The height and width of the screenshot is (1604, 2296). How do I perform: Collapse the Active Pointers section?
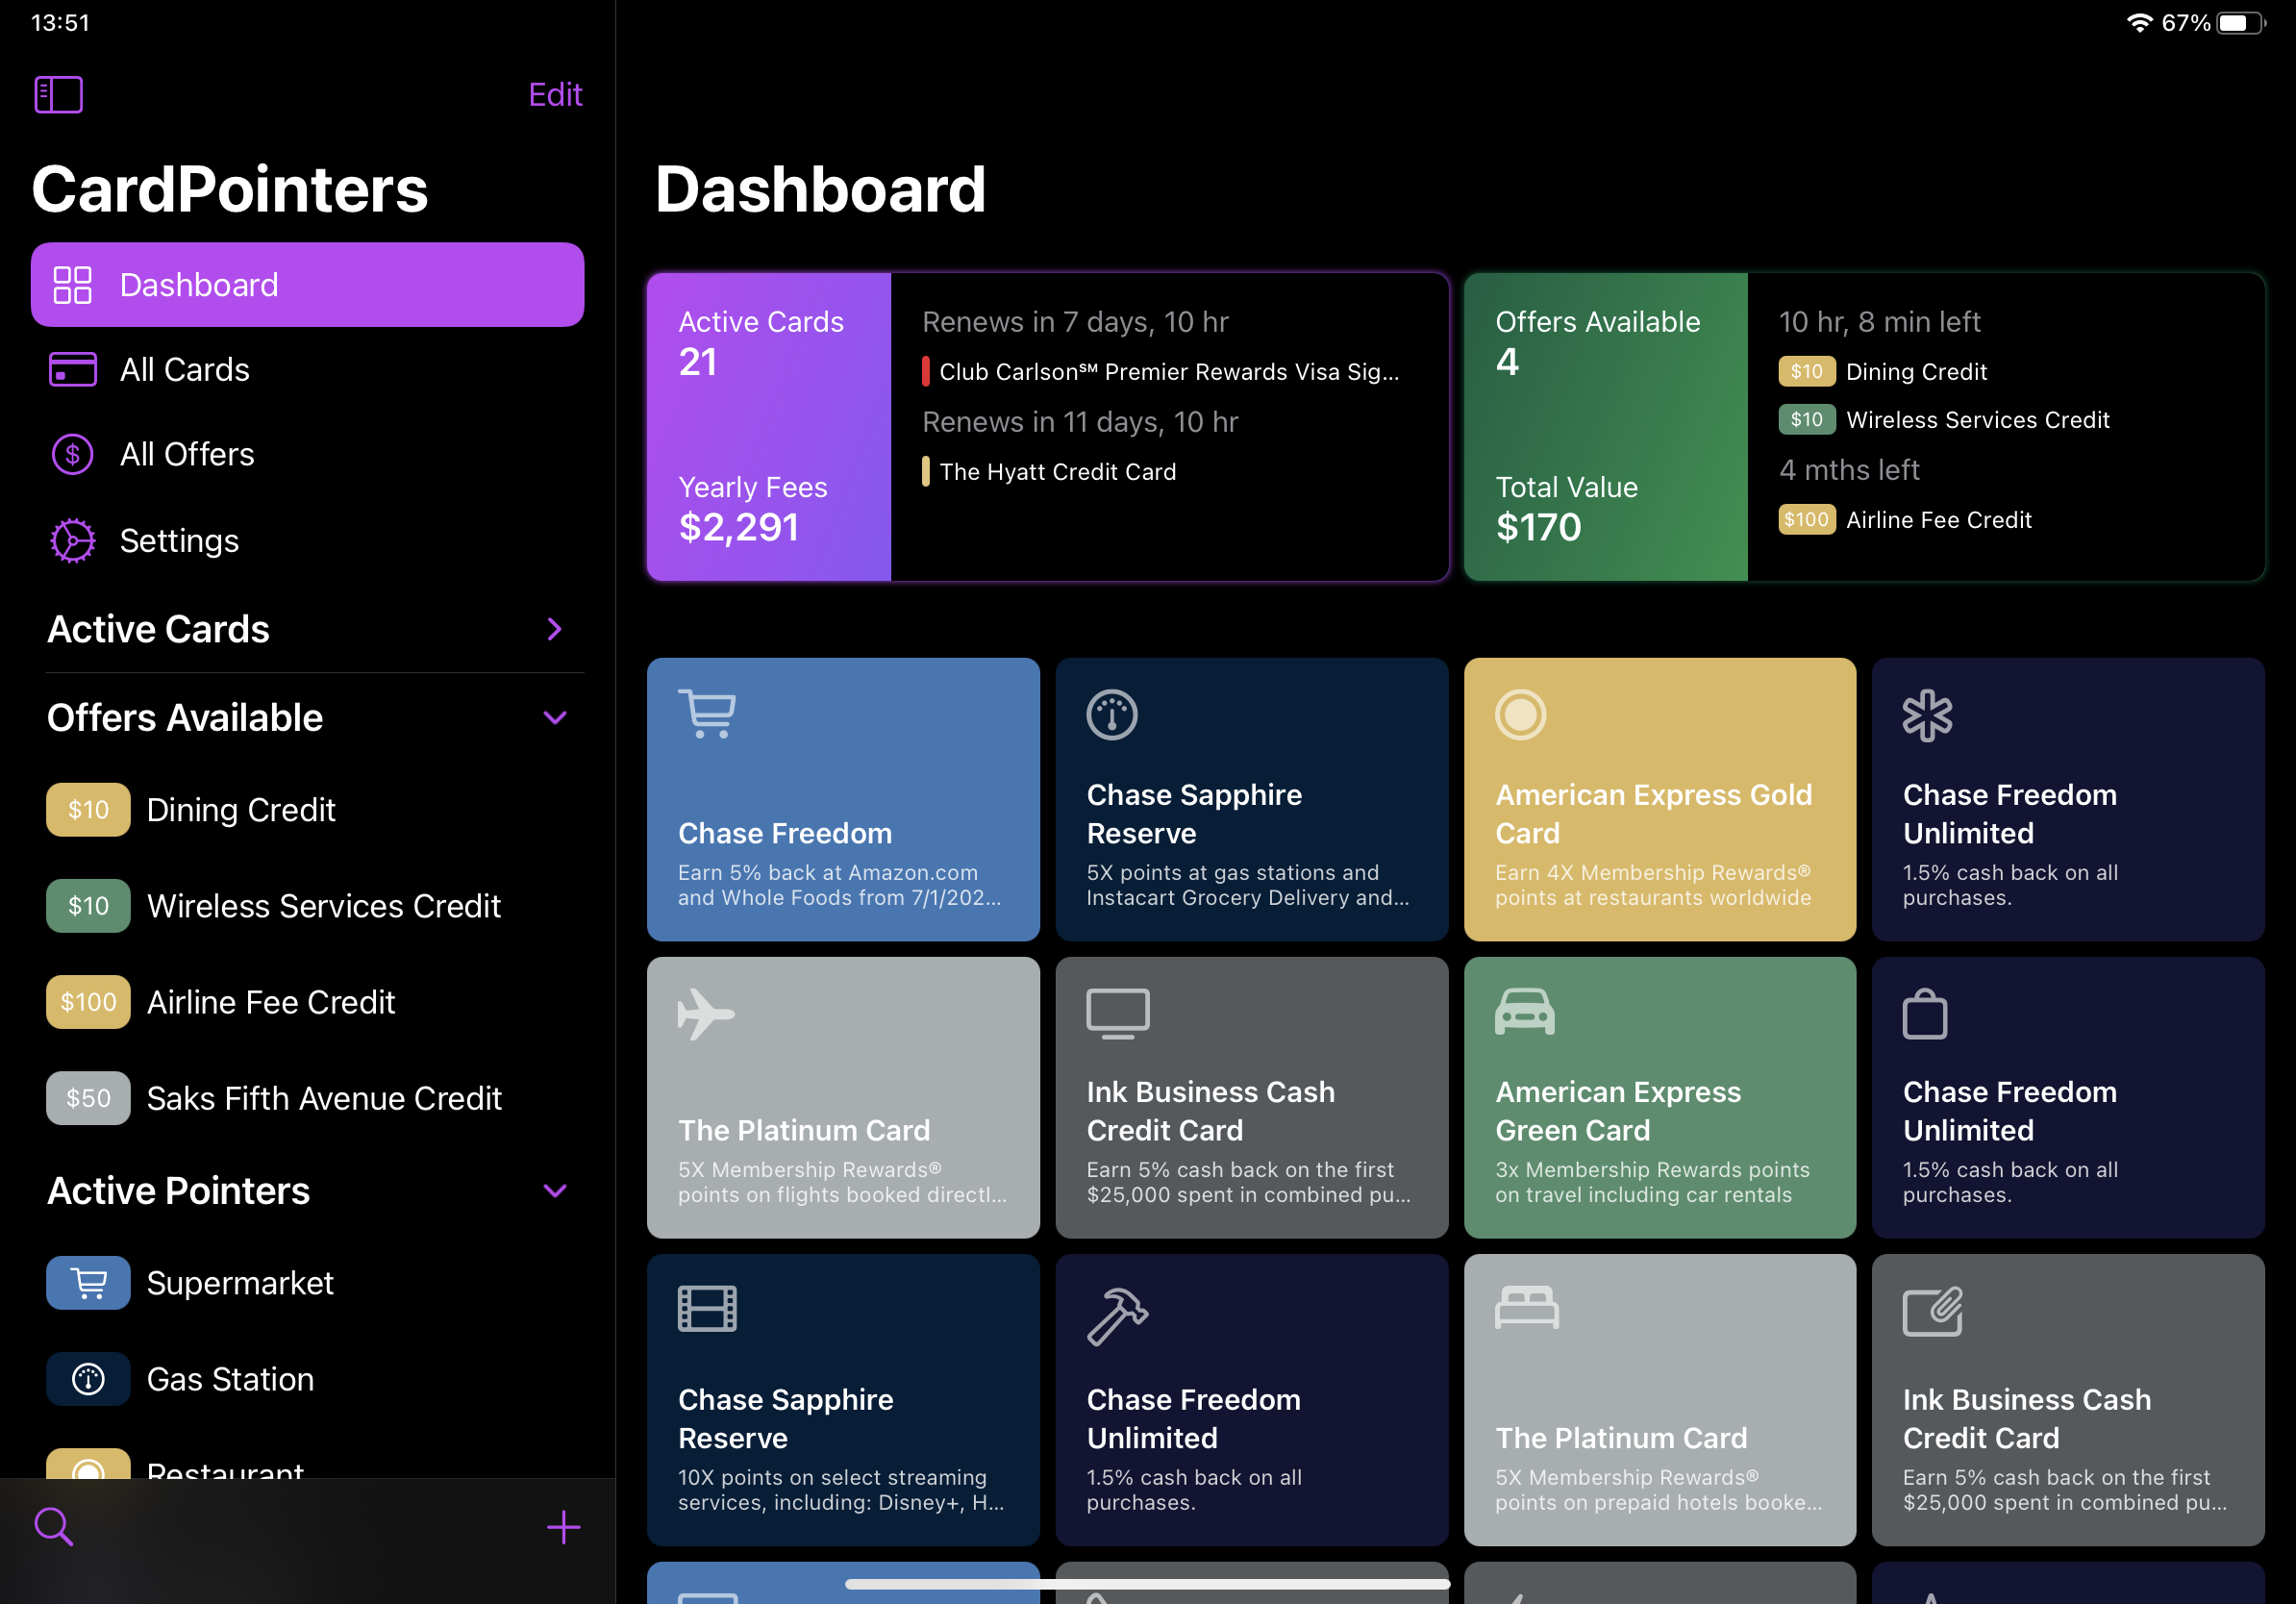555,1191
